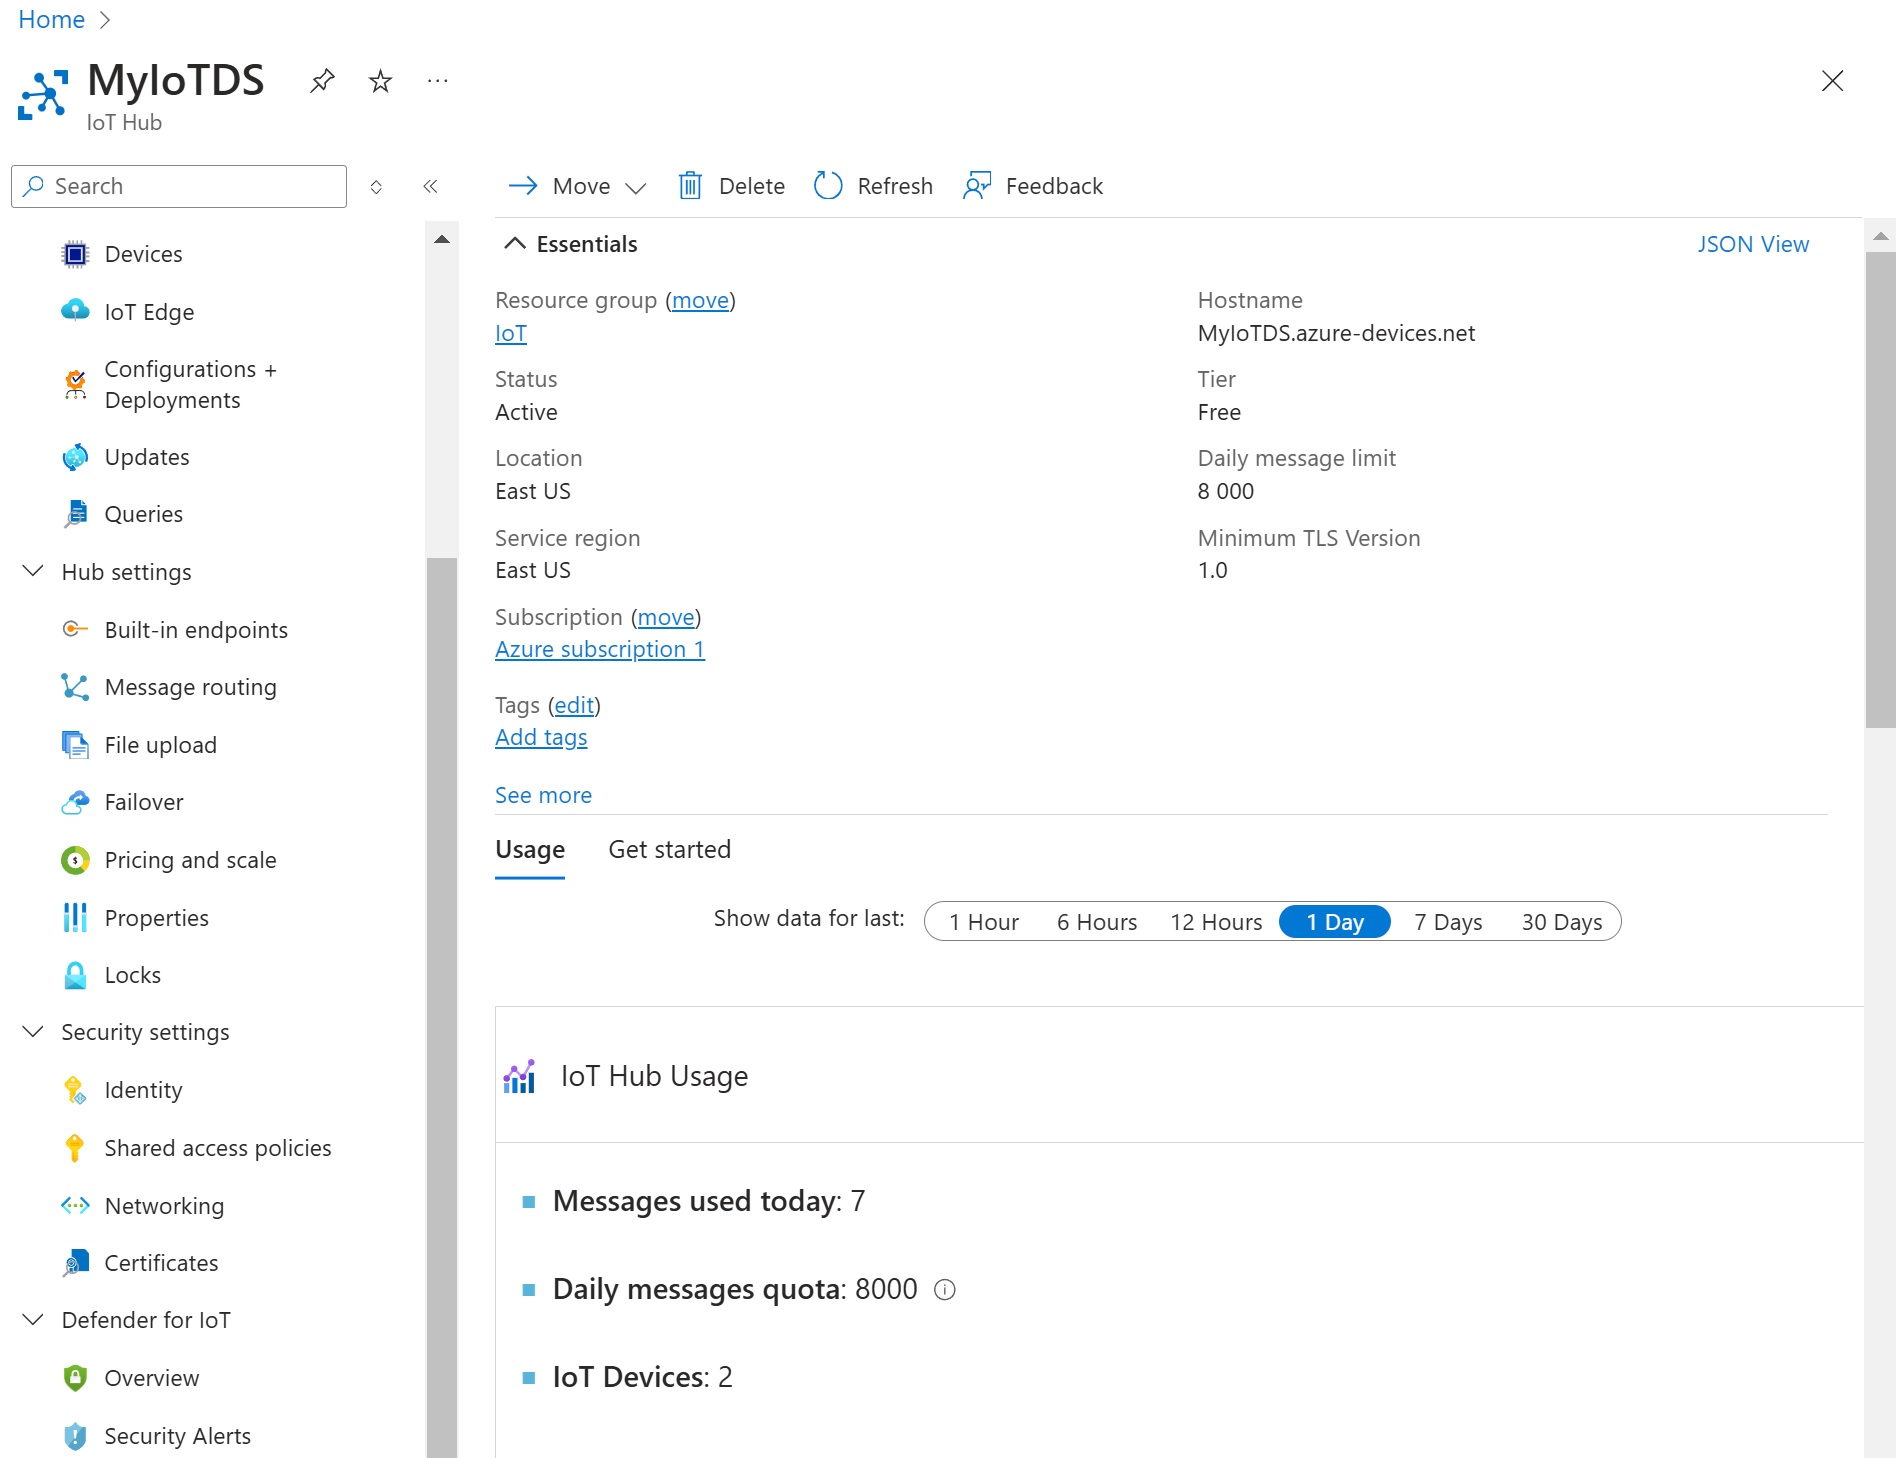1896x1458 pixels.
Task: Open the Move dropdown arrow
Action: click(x=636, y=187)
